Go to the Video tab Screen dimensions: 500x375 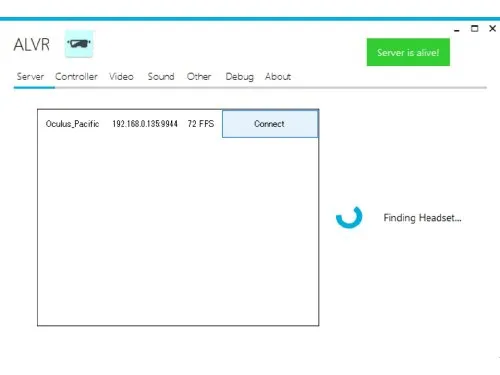click(x=121, y=77)
